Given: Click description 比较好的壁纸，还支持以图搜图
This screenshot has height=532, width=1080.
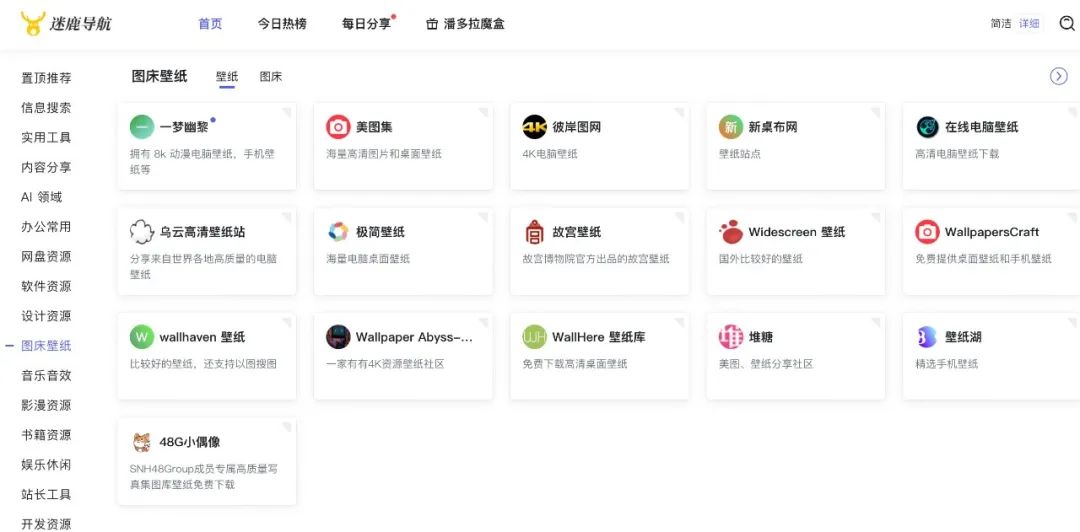Looking at the screenshot, I should [203, 364].
